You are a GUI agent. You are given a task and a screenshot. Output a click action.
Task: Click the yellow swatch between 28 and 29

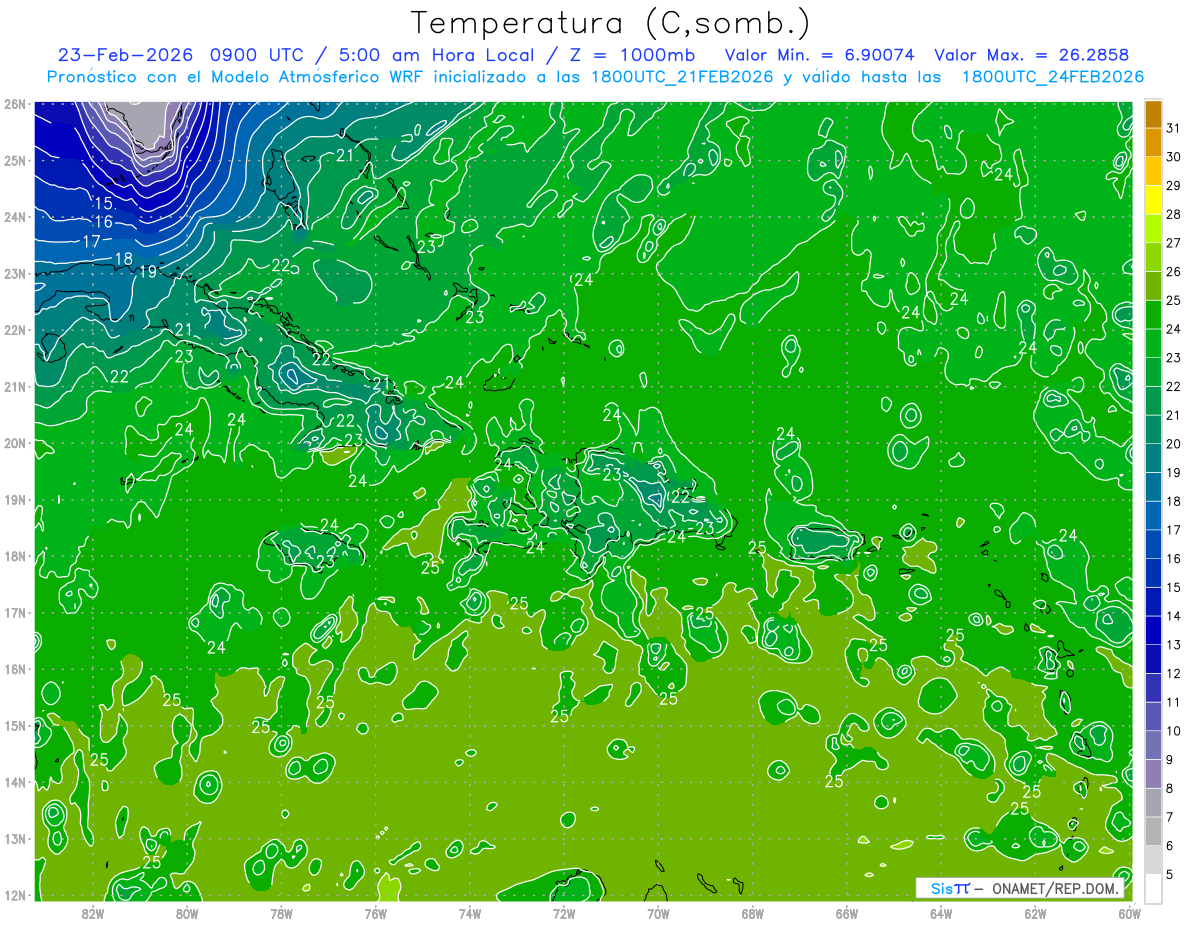coord(1152,200)
